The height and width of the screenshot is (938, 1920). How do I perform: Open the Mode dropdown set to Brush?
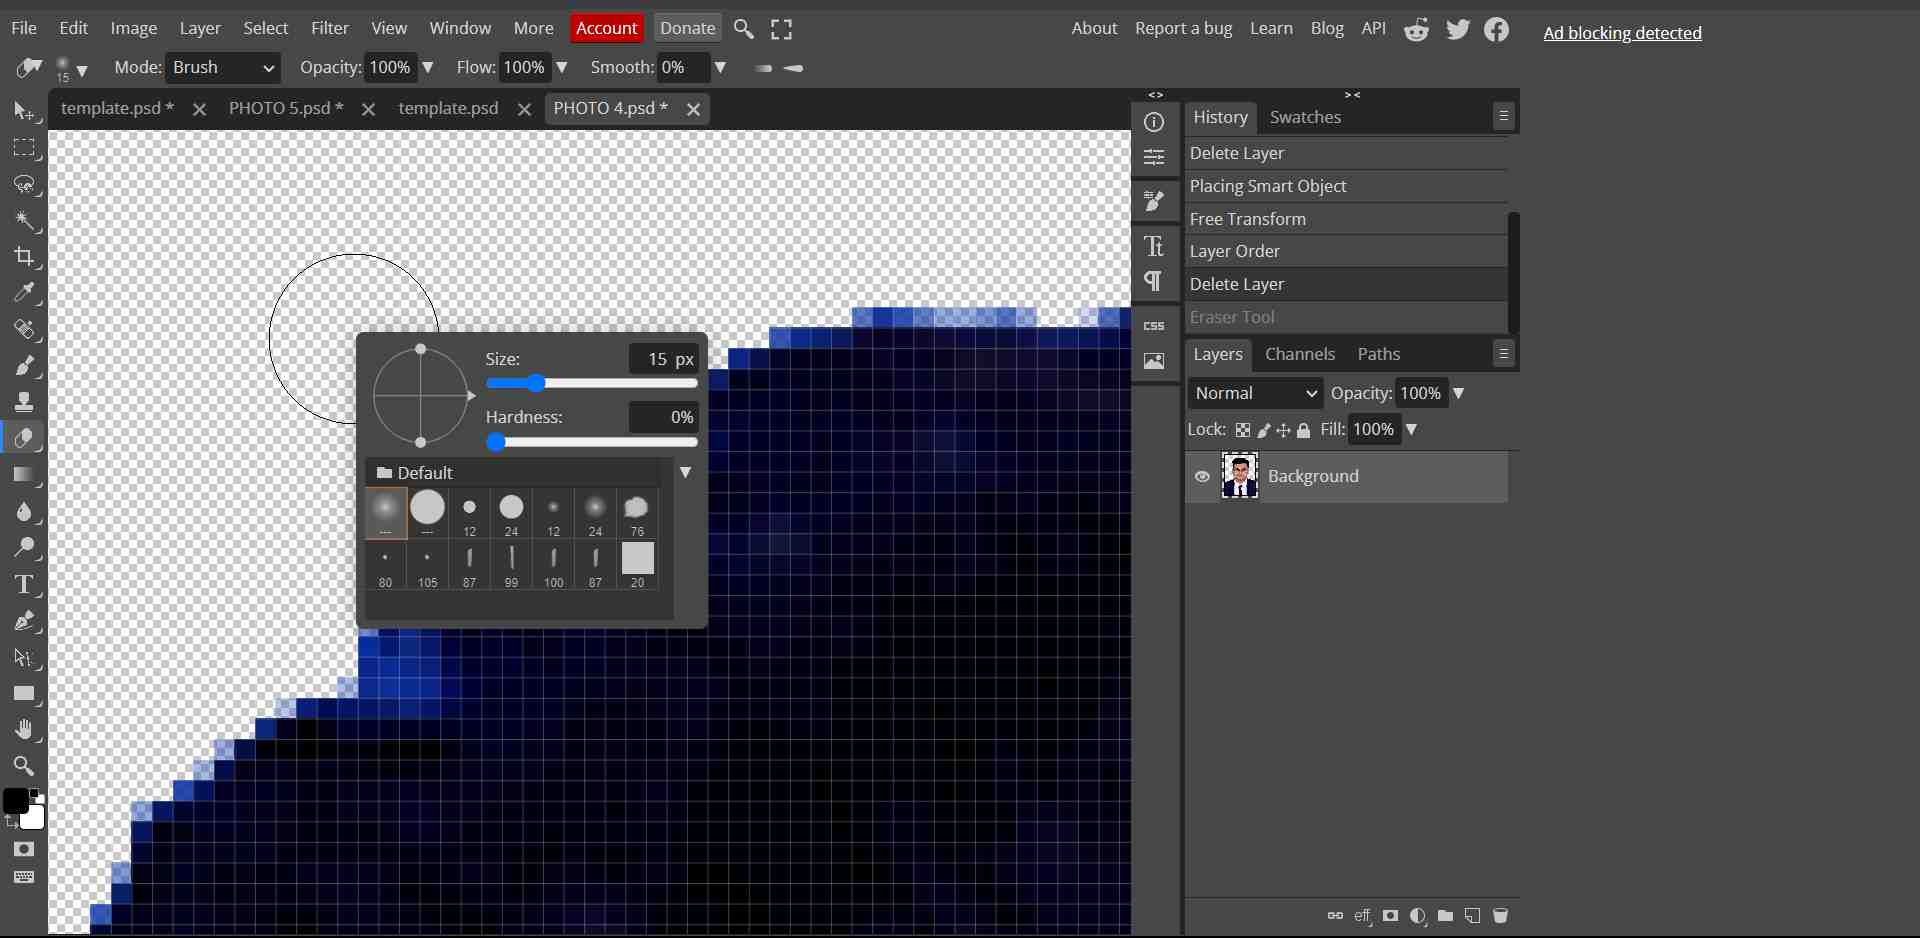click(223, 68)
